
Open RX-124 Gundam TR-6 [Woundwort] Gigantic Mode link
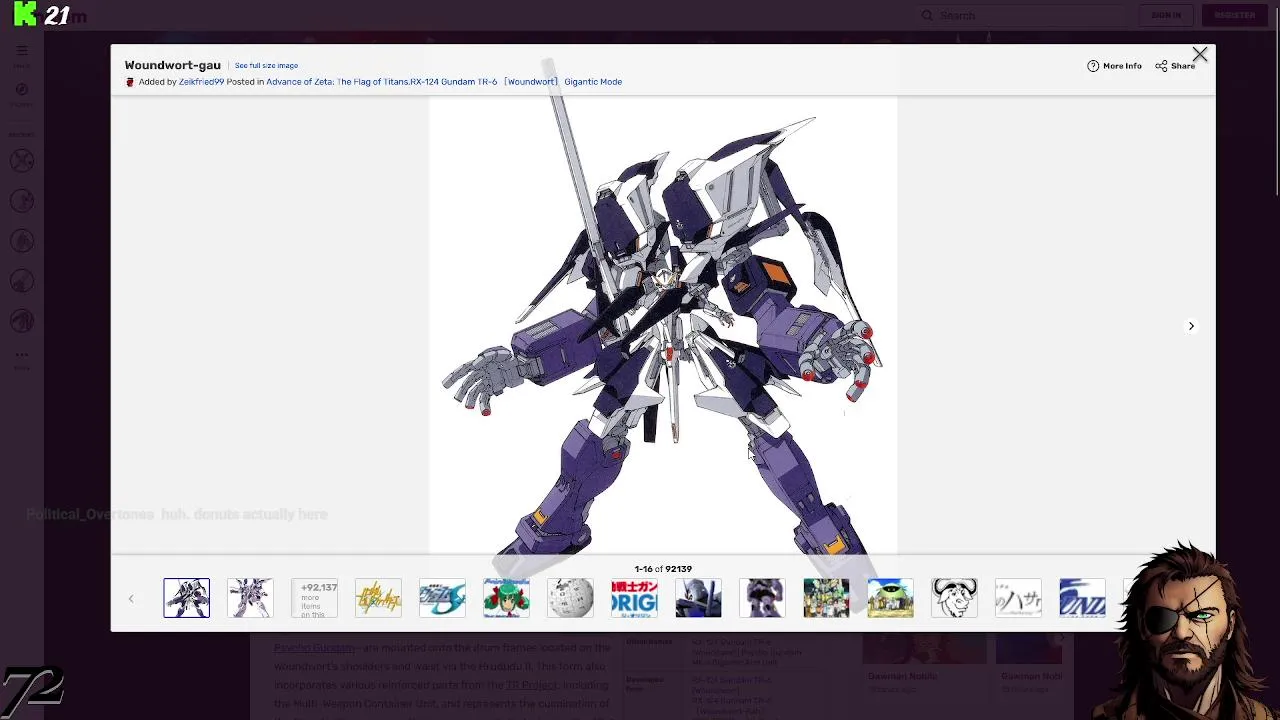(516, 82)
